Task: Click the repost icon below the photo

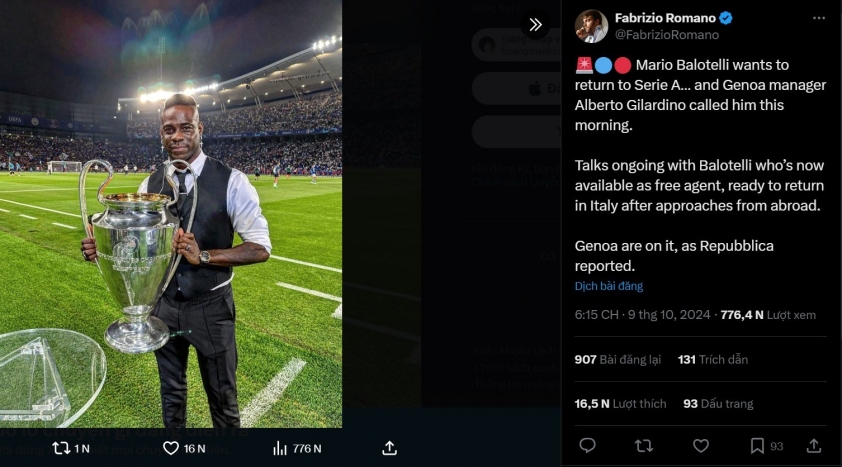Action: coord(61,448)
